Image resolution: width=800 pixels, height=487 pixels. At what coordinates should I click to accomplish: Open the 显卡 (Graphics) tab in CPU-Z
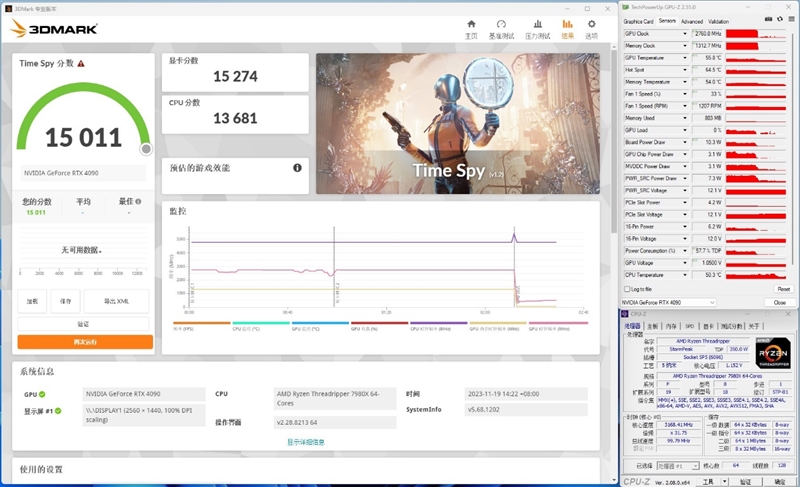pos(708,326)
